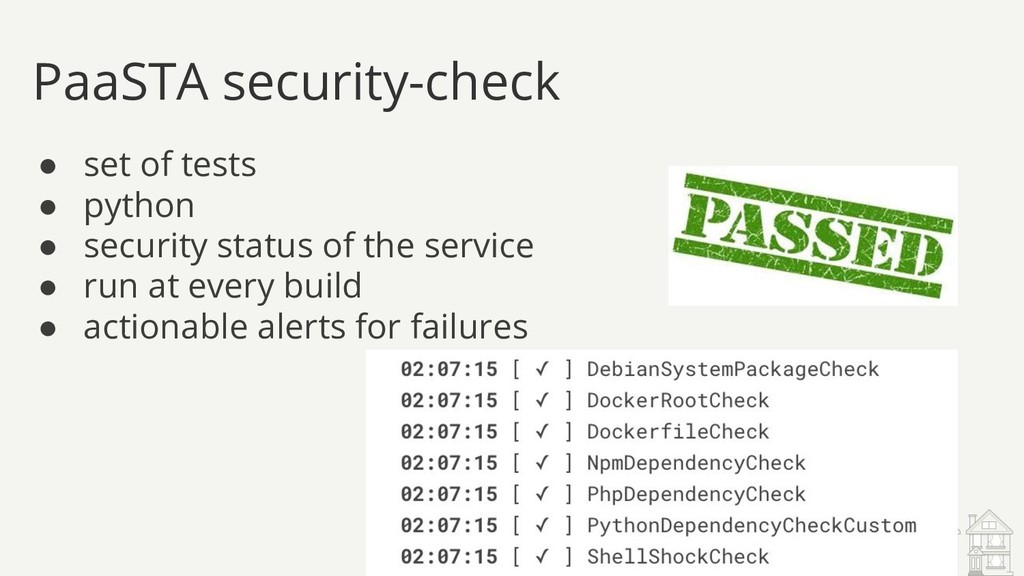Image resolution: width=1024 pixels, height=576 pixels.
Task: Select the DockerRootCheck label
Action: click(678, 400)
